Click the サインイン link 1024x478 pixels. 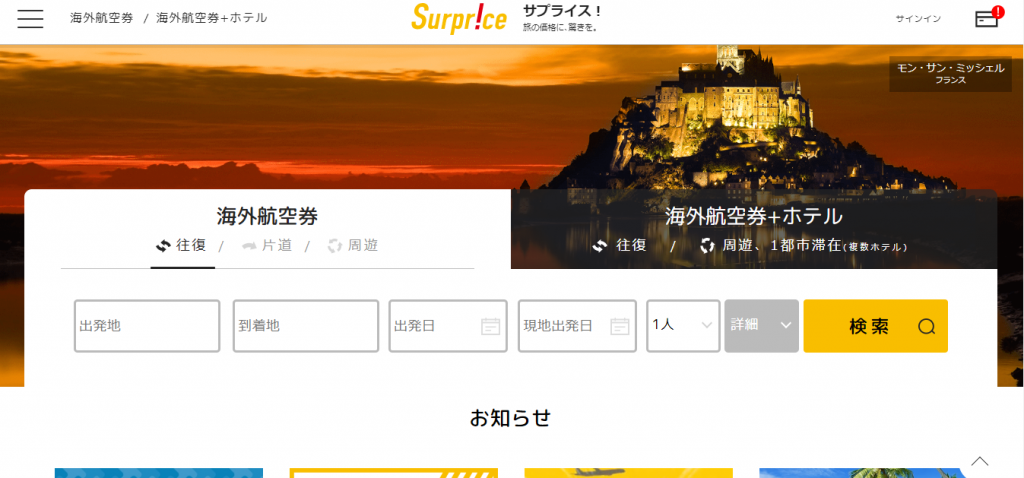coord(918,19)
